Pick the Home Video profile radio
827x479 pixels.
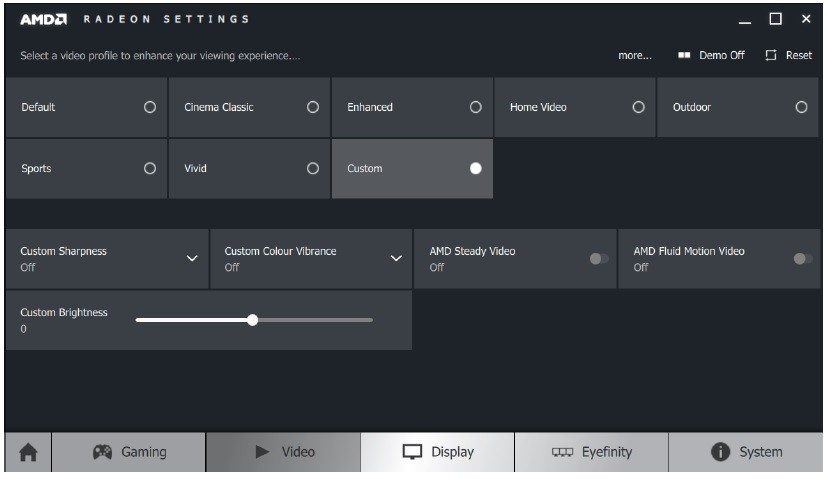point(638,108)
